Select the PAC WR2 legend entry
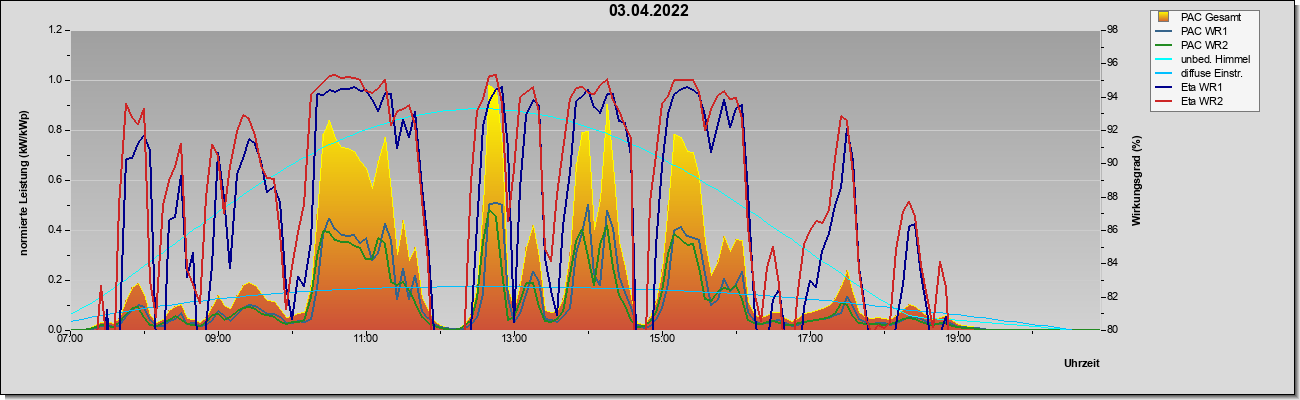The height and width of the screenshot is (400, 1300). (1204, 45)
